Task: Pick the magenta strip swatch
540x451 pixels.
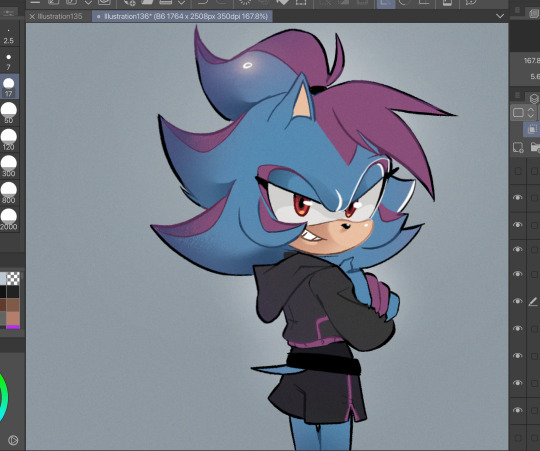Action: [x=13, y=327]
